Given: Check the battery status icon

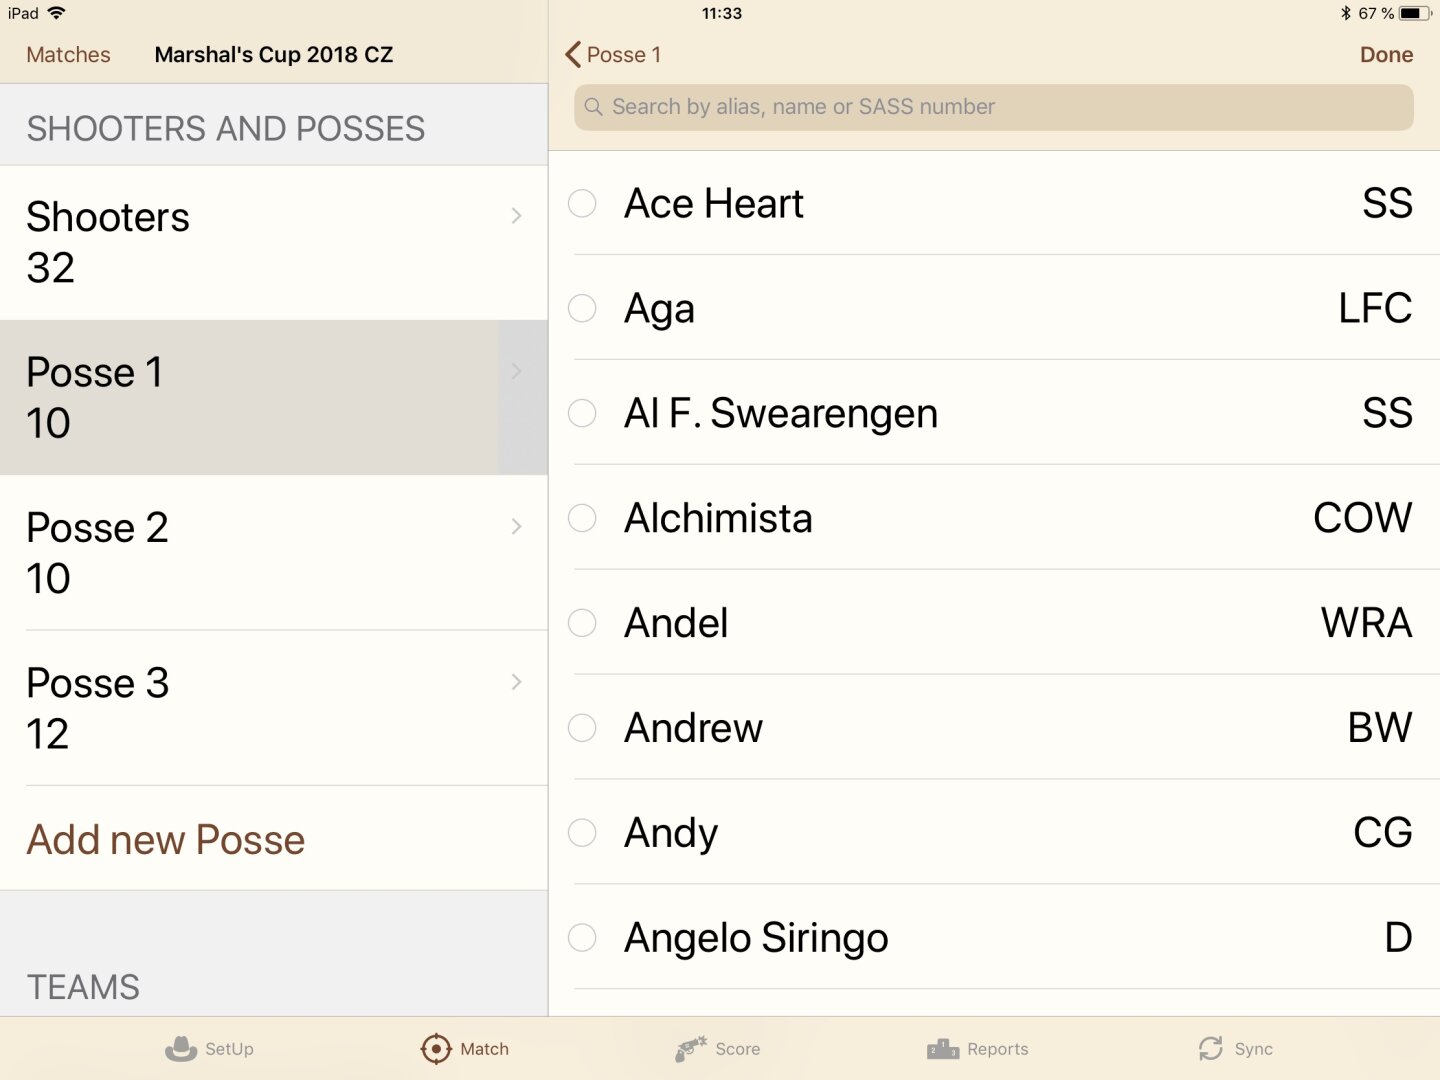Looking at the screenshot, I should pyautogui.click(x=1415, y=13).
